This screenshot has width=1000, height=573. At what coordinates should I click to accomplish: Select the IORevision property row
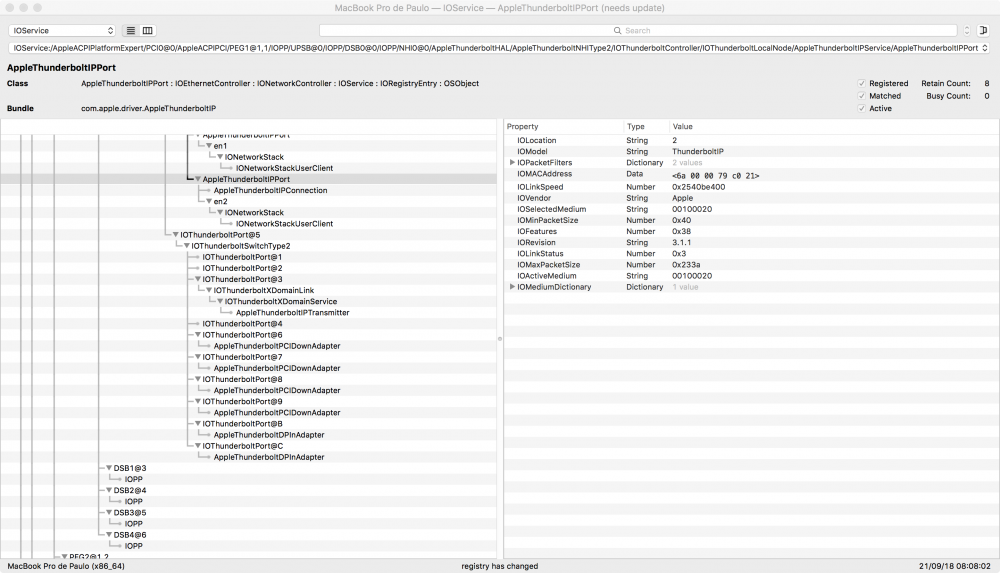pyautogui.click(x=751, y=243)
